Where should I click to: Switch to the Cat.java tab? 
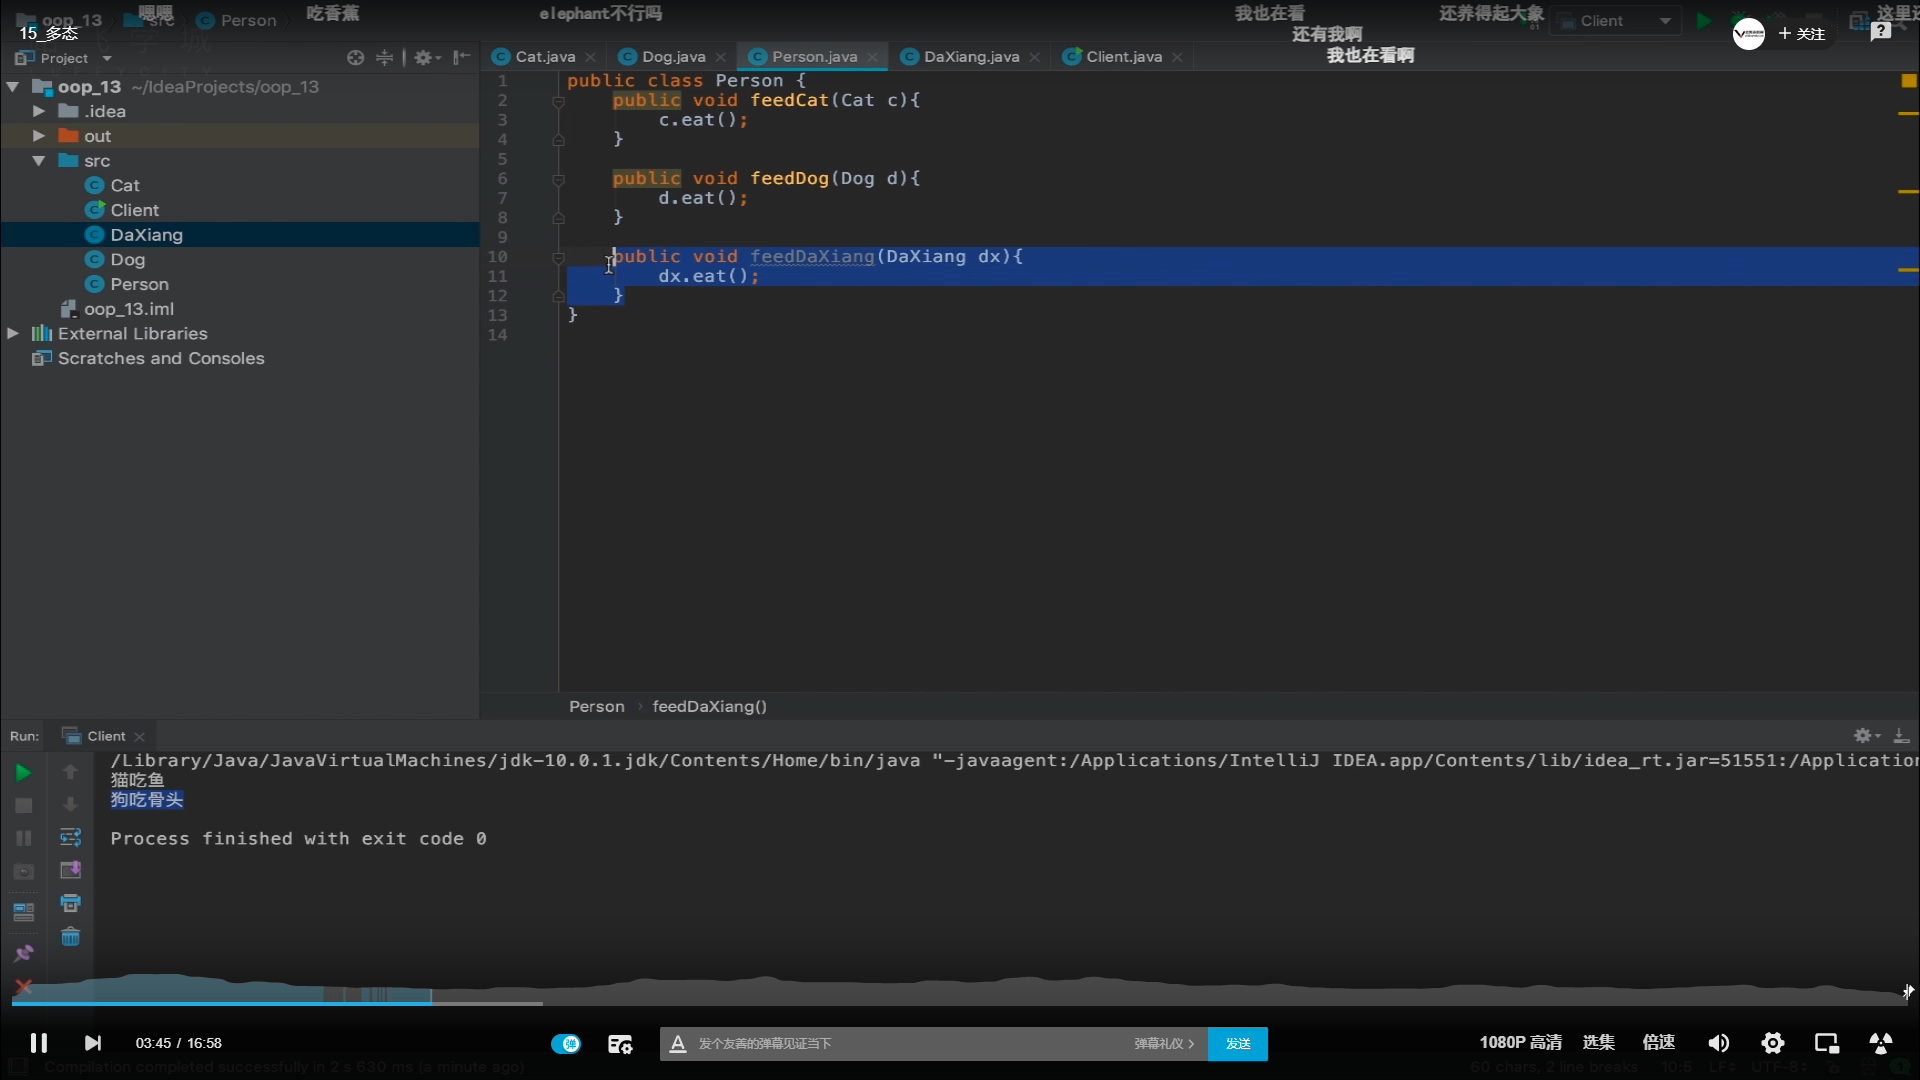click(x=544, y=57)
